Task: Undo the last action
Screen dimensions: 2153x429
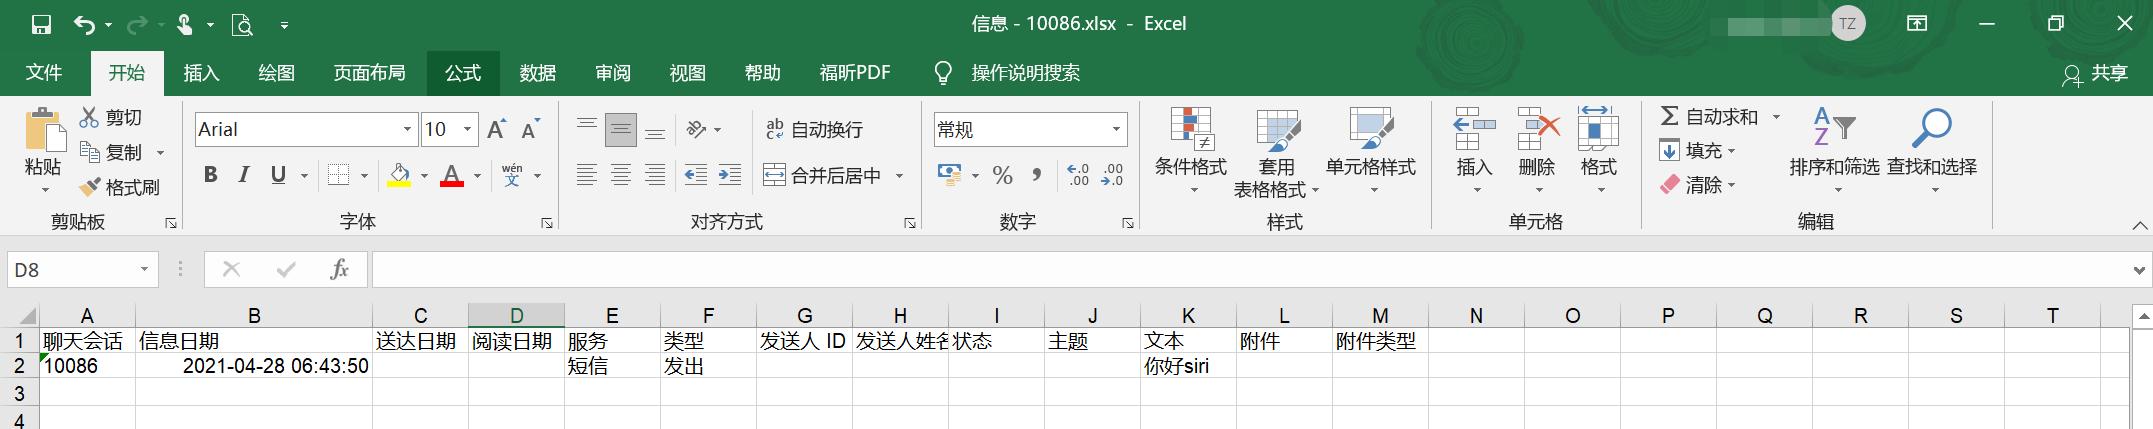Action: pos(85,24)
